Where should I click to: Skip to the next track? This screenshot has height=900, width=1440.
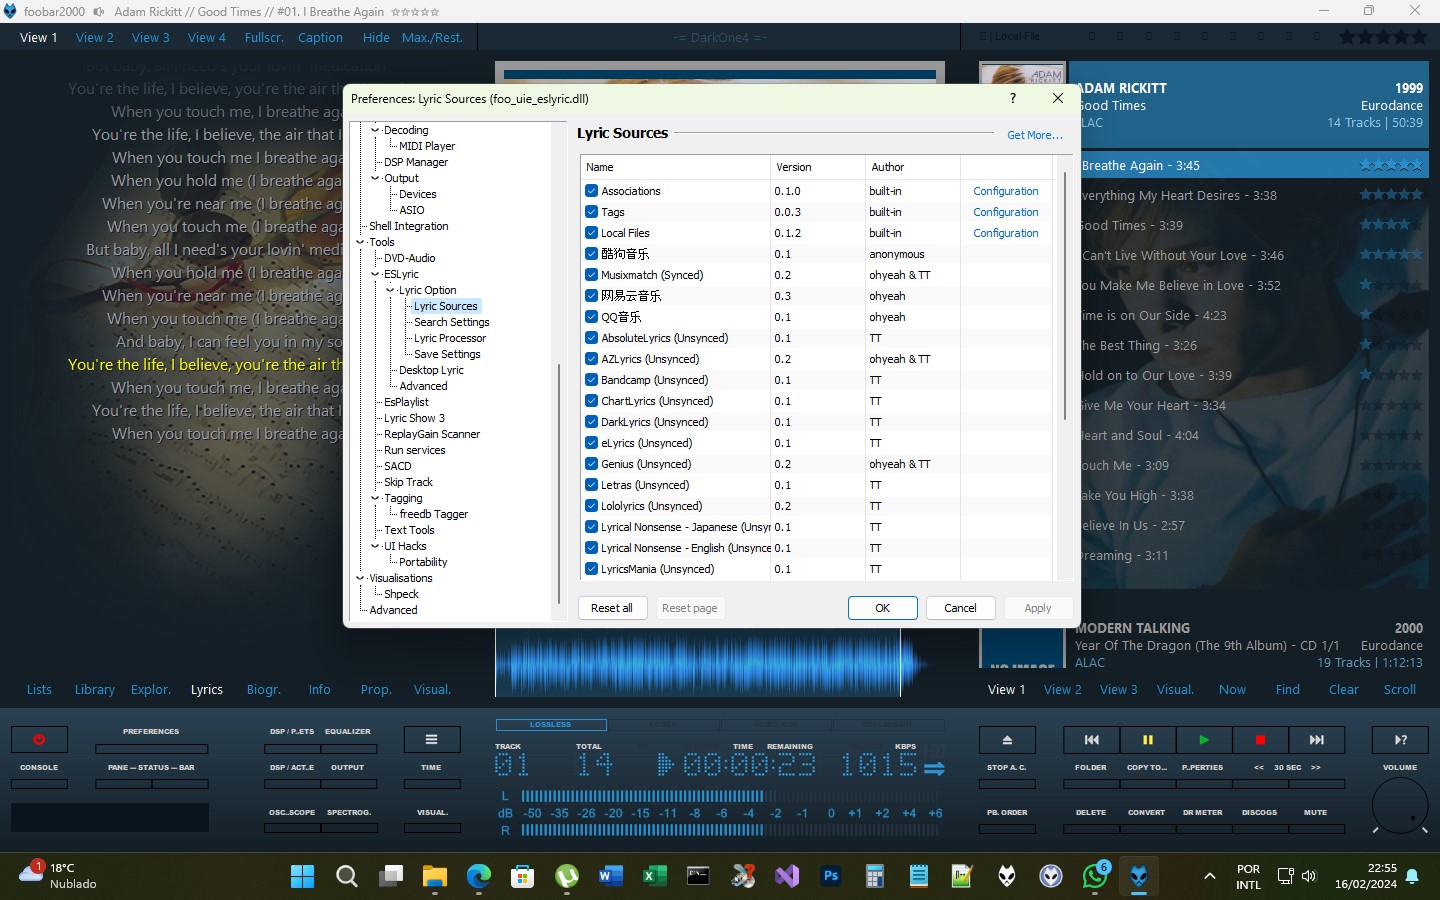[1316, 740]
